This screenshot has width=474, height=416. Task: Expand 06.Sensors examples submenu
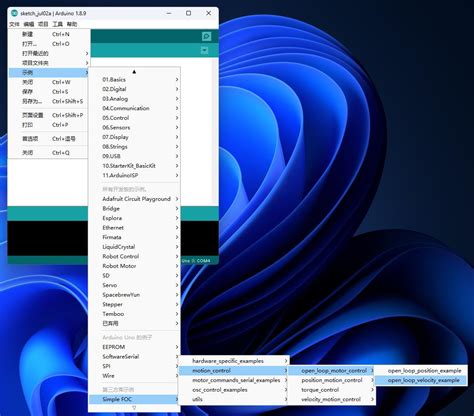(x=134, y=128)
